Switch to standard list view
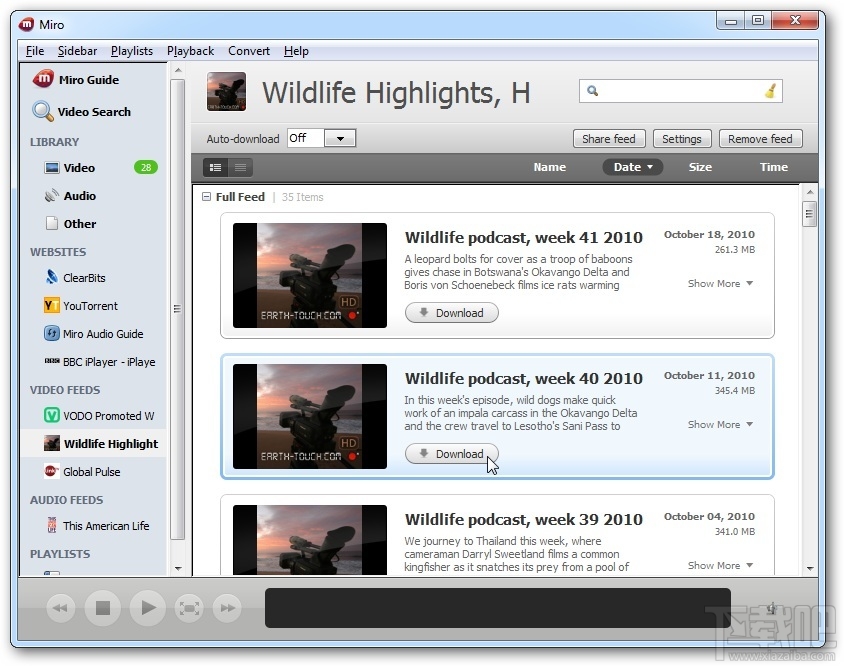 click(x=215, y=167)
